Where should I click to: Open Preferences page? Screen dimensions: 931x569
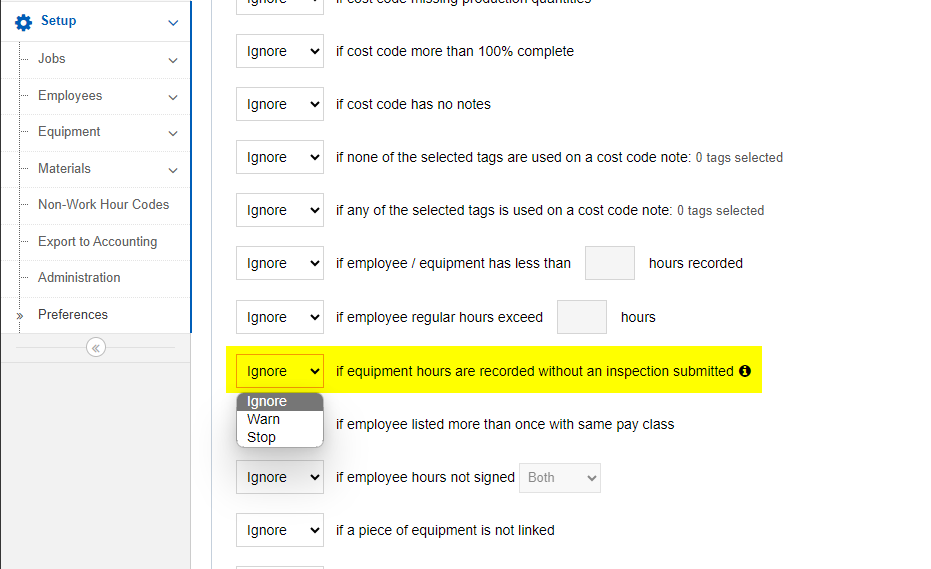pyautogui.click(x=73, y=315)
